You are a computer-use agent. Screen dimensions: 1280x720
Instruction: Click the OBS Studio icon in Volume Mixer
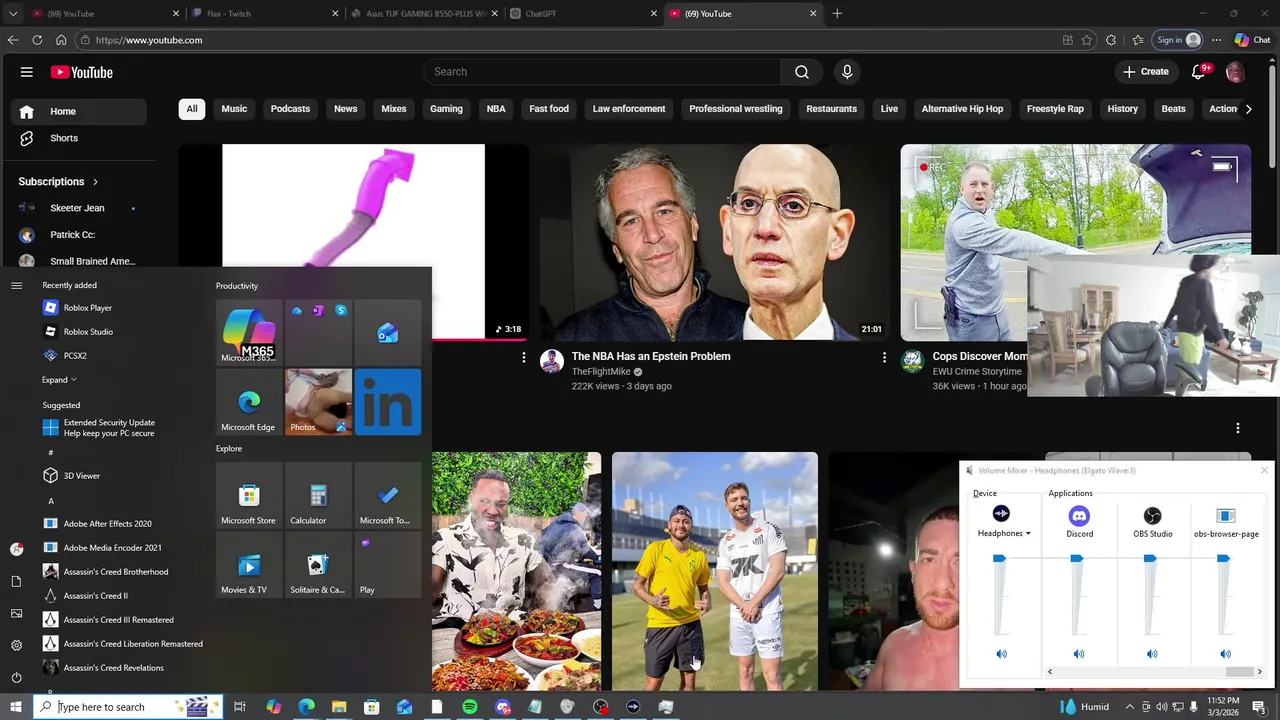click(x=1152, y=516)
